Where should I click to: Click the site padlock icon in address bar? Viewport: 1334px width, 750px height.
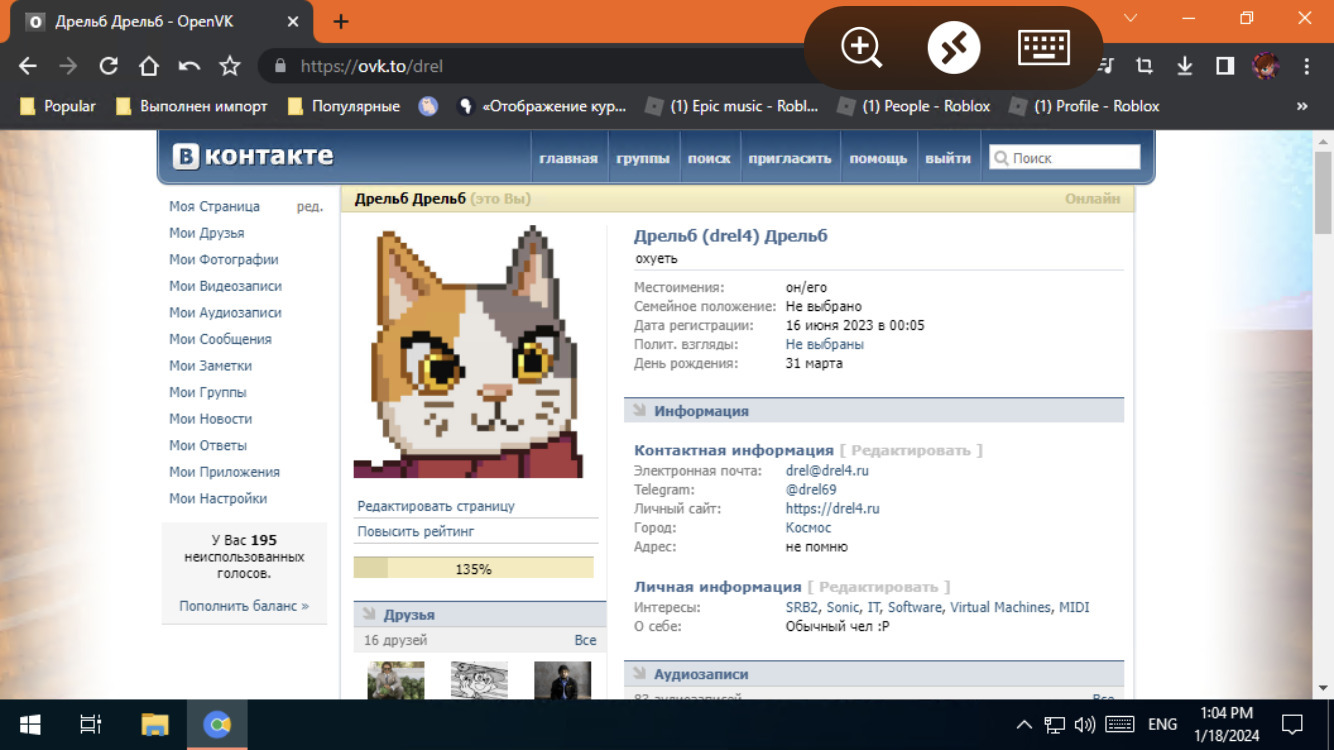(280, 66)
